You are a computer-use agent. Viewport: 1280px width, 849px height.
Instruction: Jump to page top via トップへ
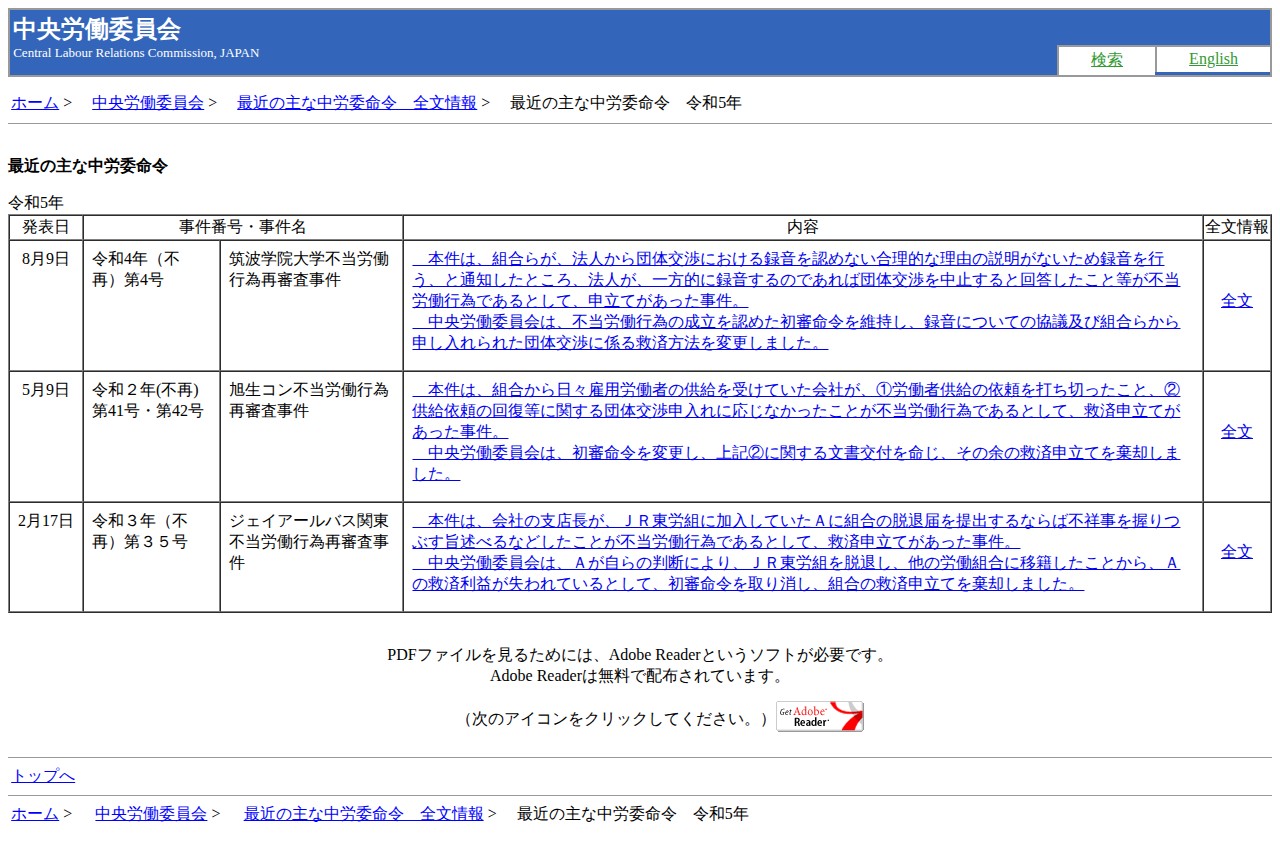43,776
